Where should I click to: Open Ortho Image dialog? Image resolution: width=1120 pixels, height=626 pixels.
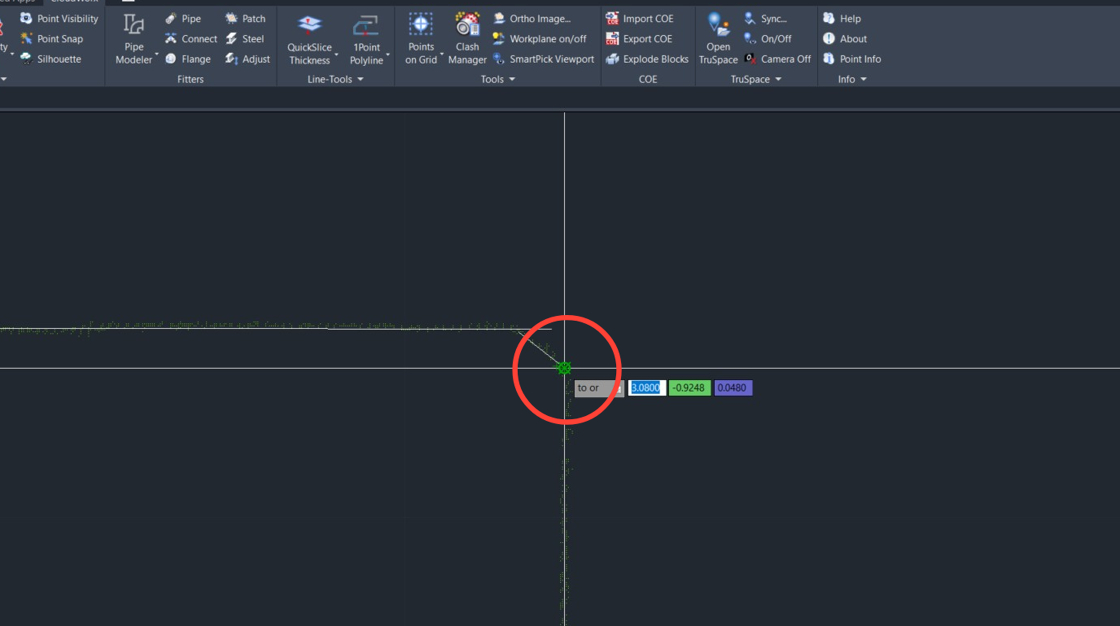pyautogui.click(x=531, y=19)
